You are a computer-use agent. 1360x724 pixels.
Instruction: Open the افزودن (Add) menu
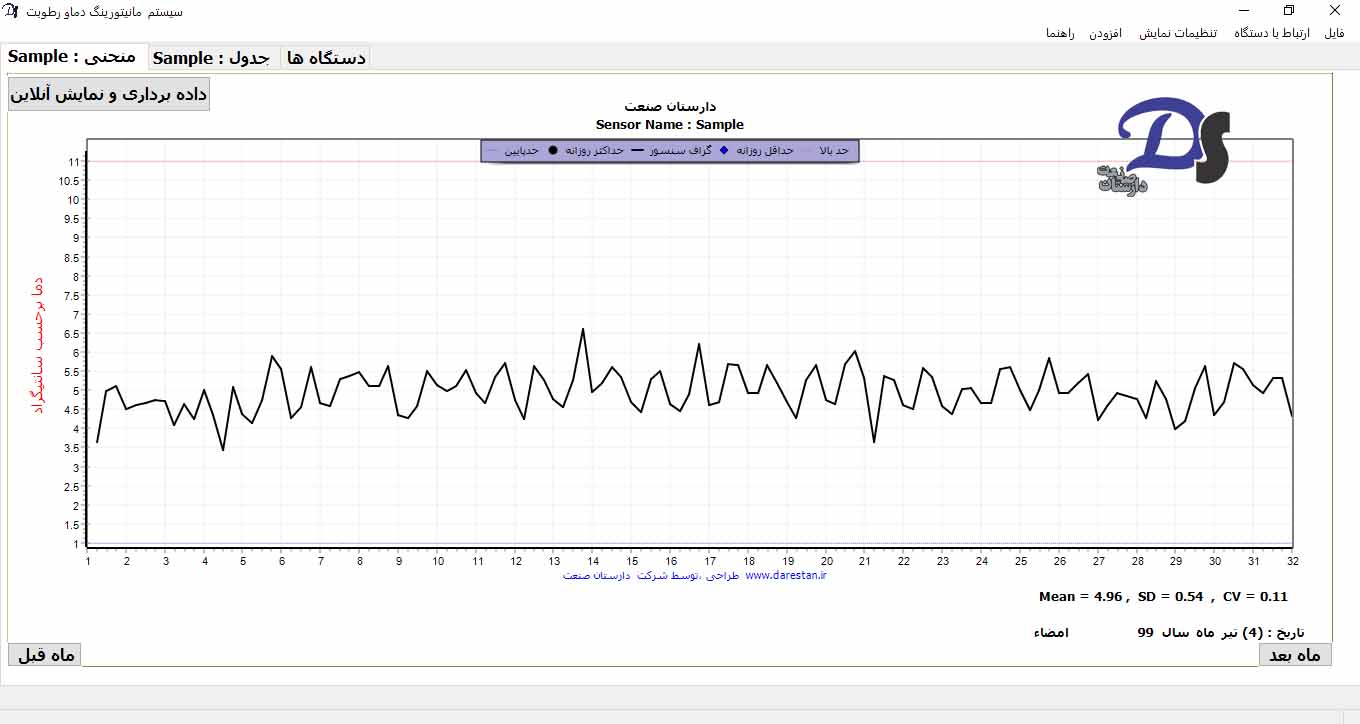tap(1105, 33)
